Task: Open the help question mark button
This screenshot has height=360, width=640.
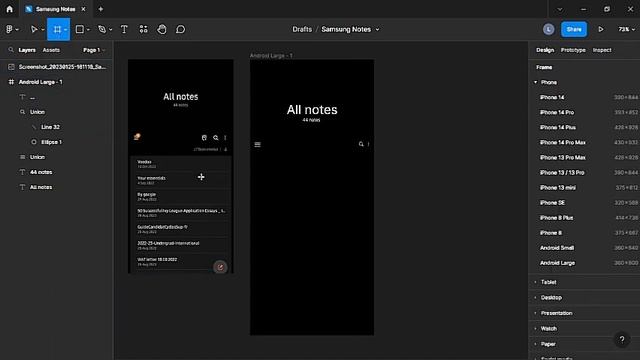Action: pos(622,339)
